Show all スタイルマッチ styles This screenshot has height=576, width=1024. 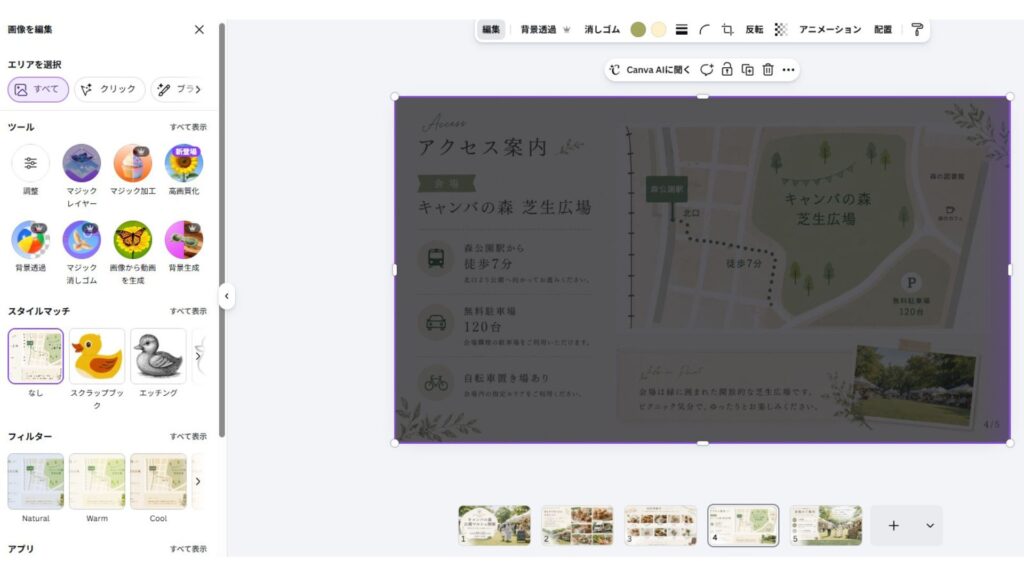188,312
